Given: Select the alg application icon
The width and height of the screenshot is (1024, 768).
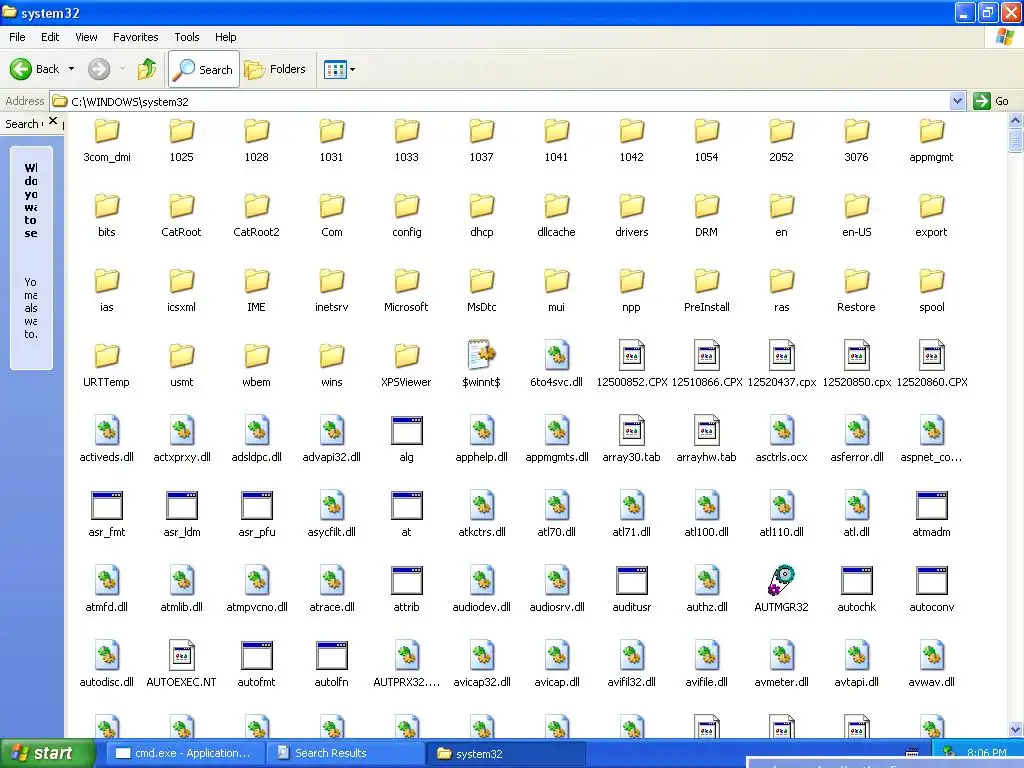Looking at the screenshot, I should point(406,430).
